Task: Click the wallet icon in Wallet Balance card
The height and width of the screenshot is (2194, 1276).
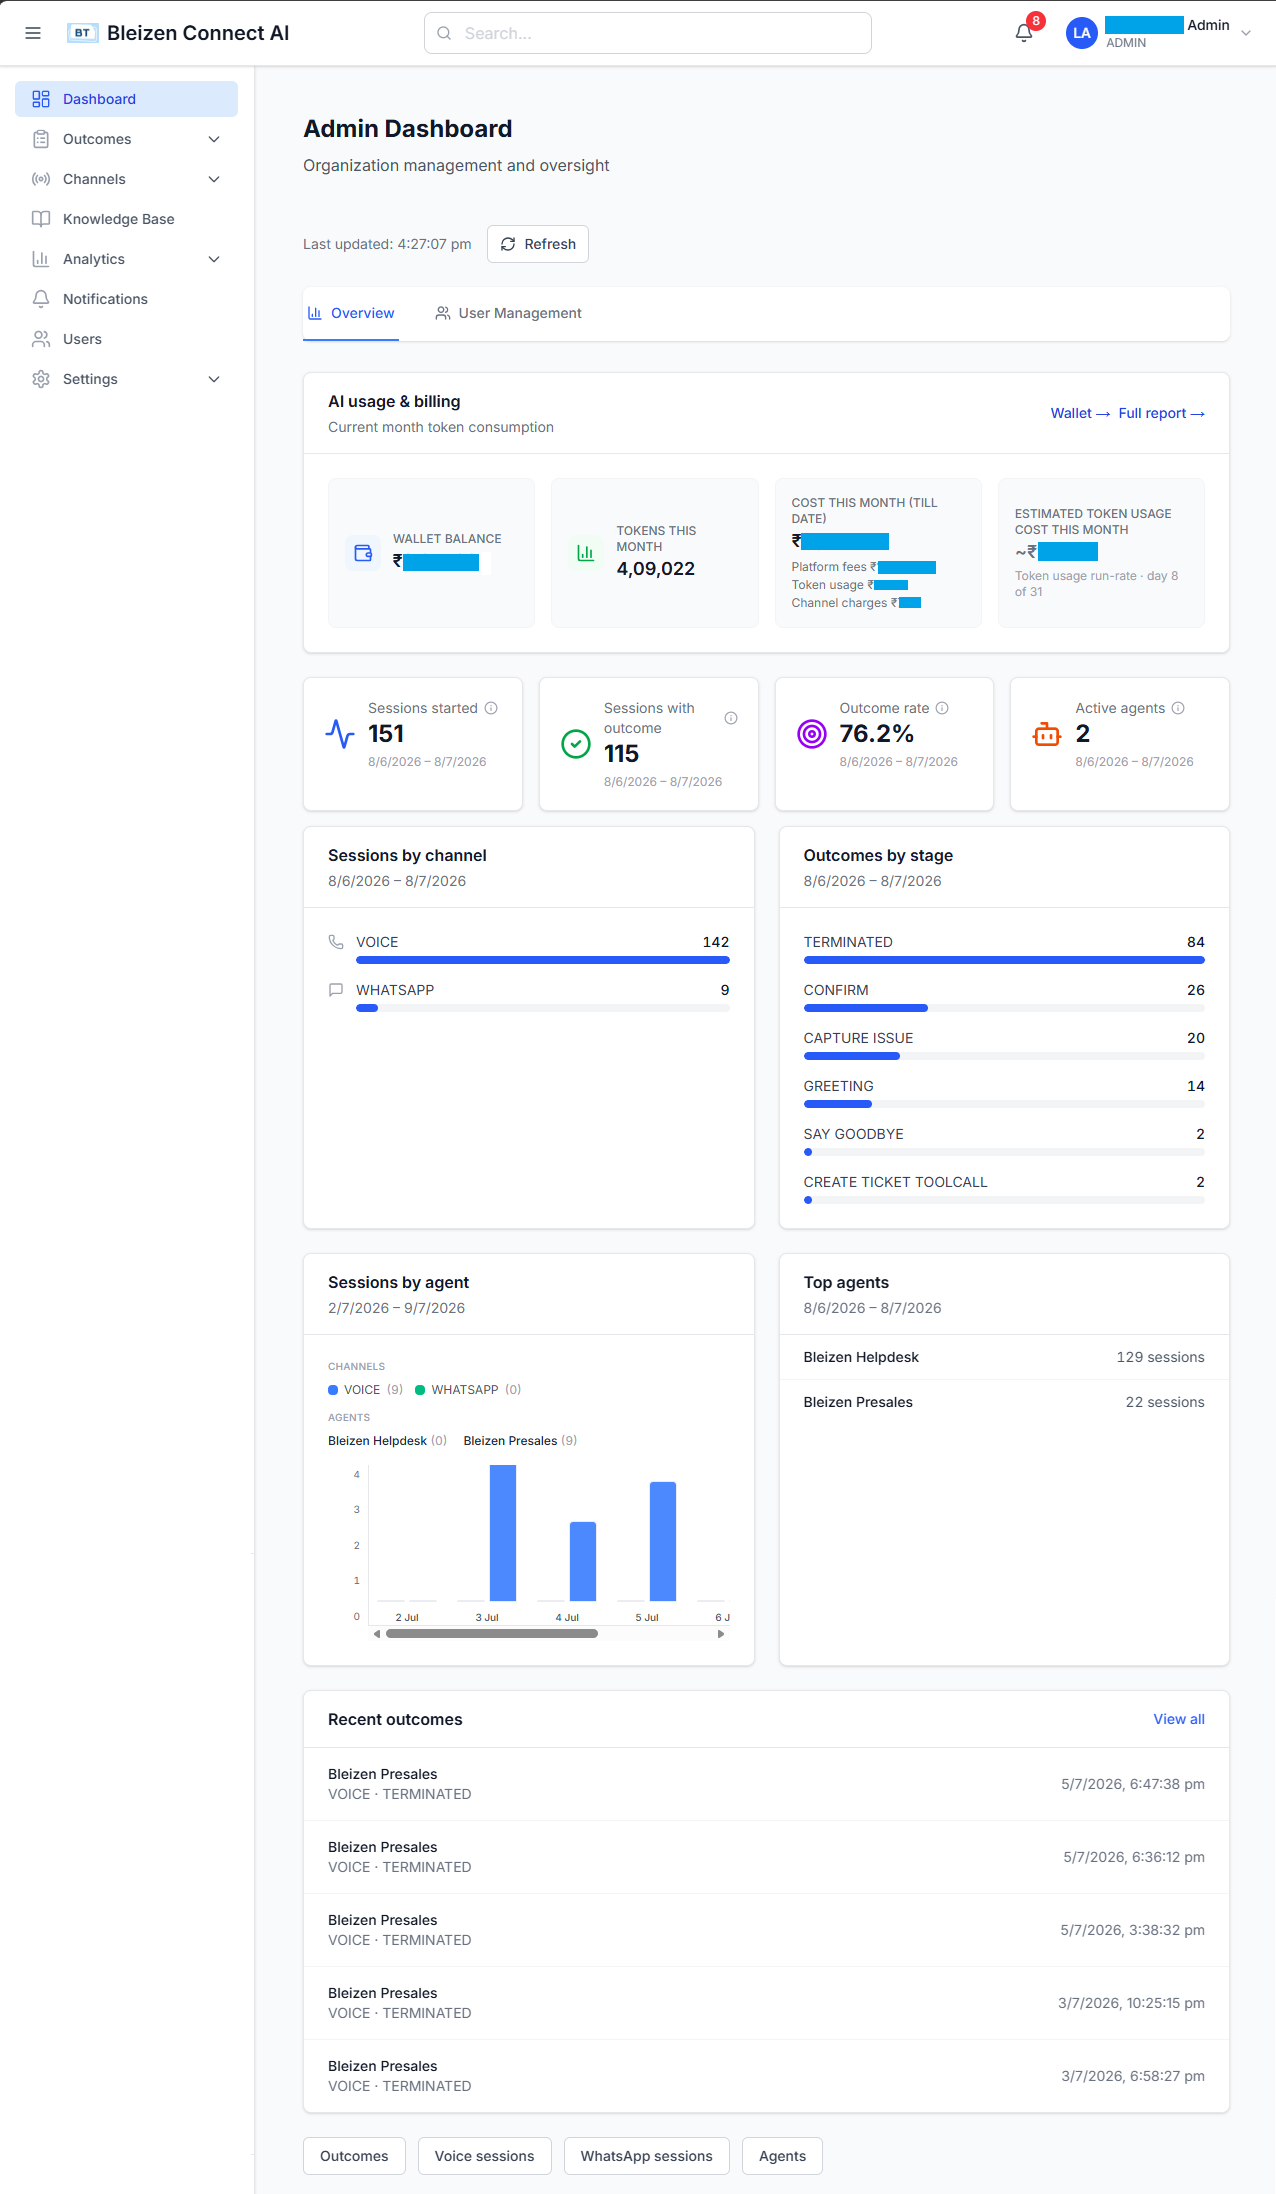Action: pyautogui.click(x=363, y=553)
